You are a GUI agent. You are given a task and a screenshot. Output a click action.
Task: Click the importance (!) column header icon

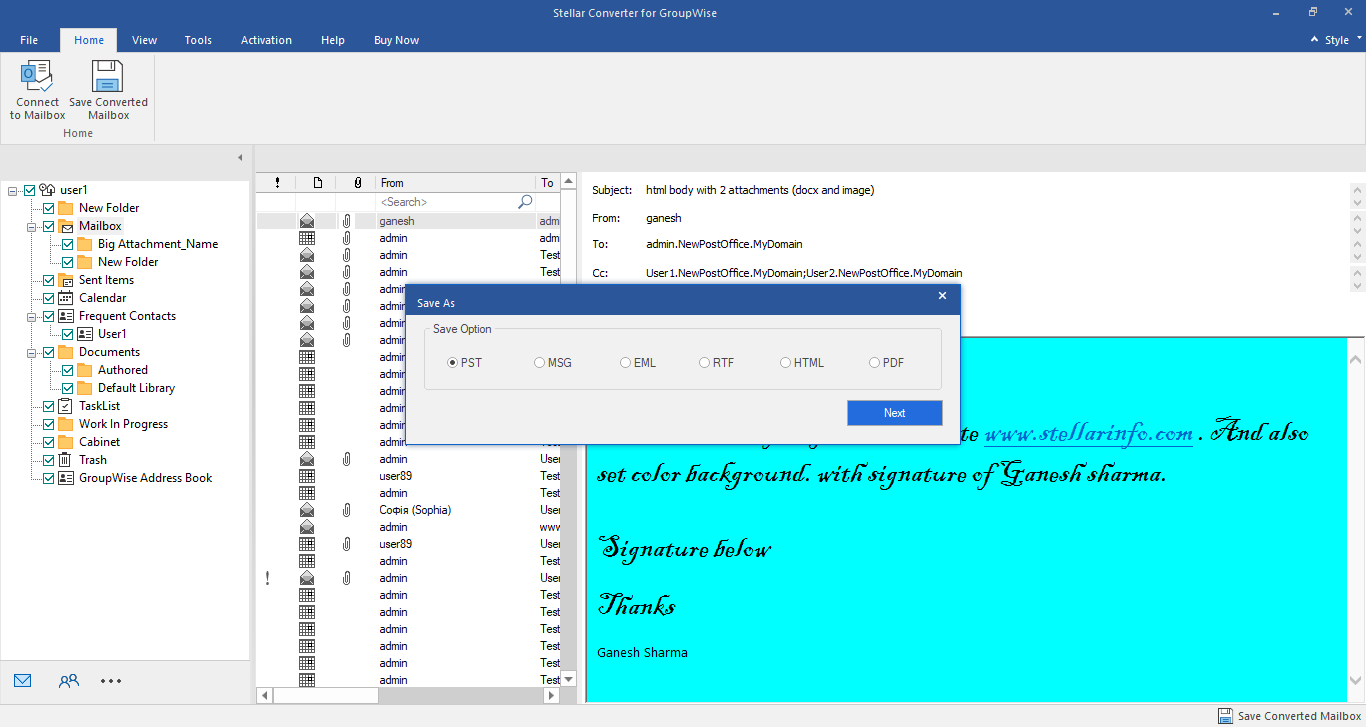coord(277,182)
